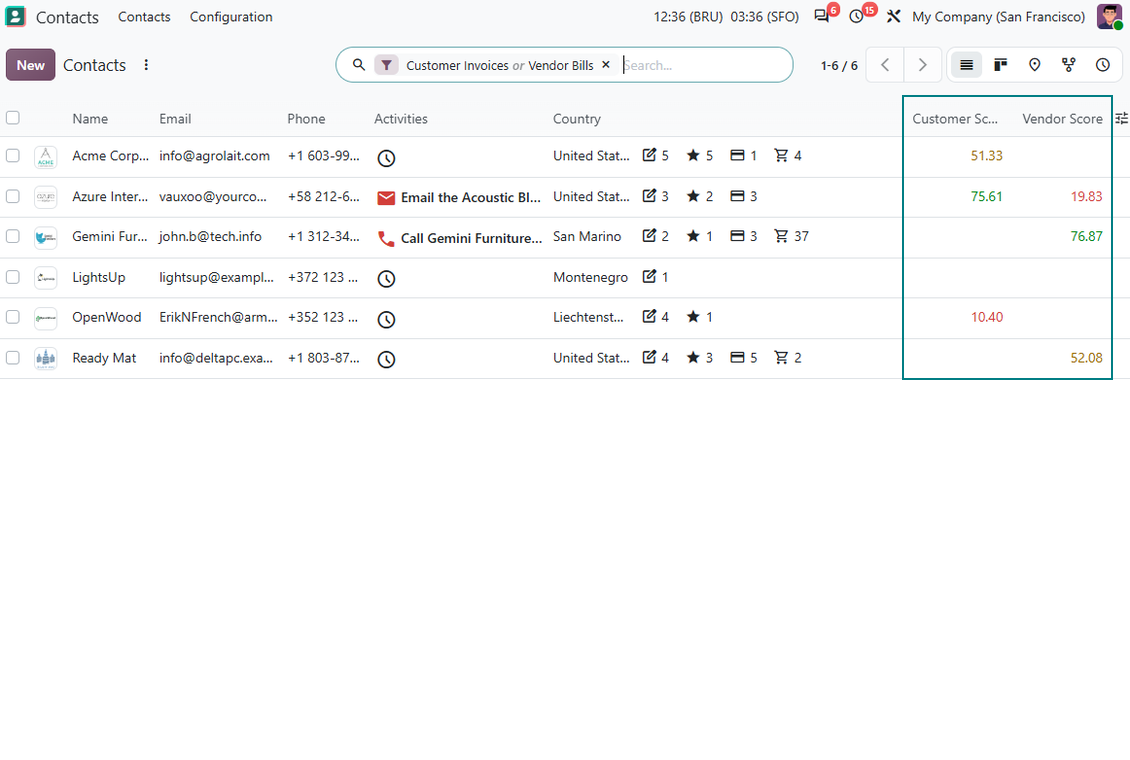Viewport: 1130px width, 760px height.
Task: Remove the Customer Invoices or Vendor Bills filter
Action: pos(606,65)
